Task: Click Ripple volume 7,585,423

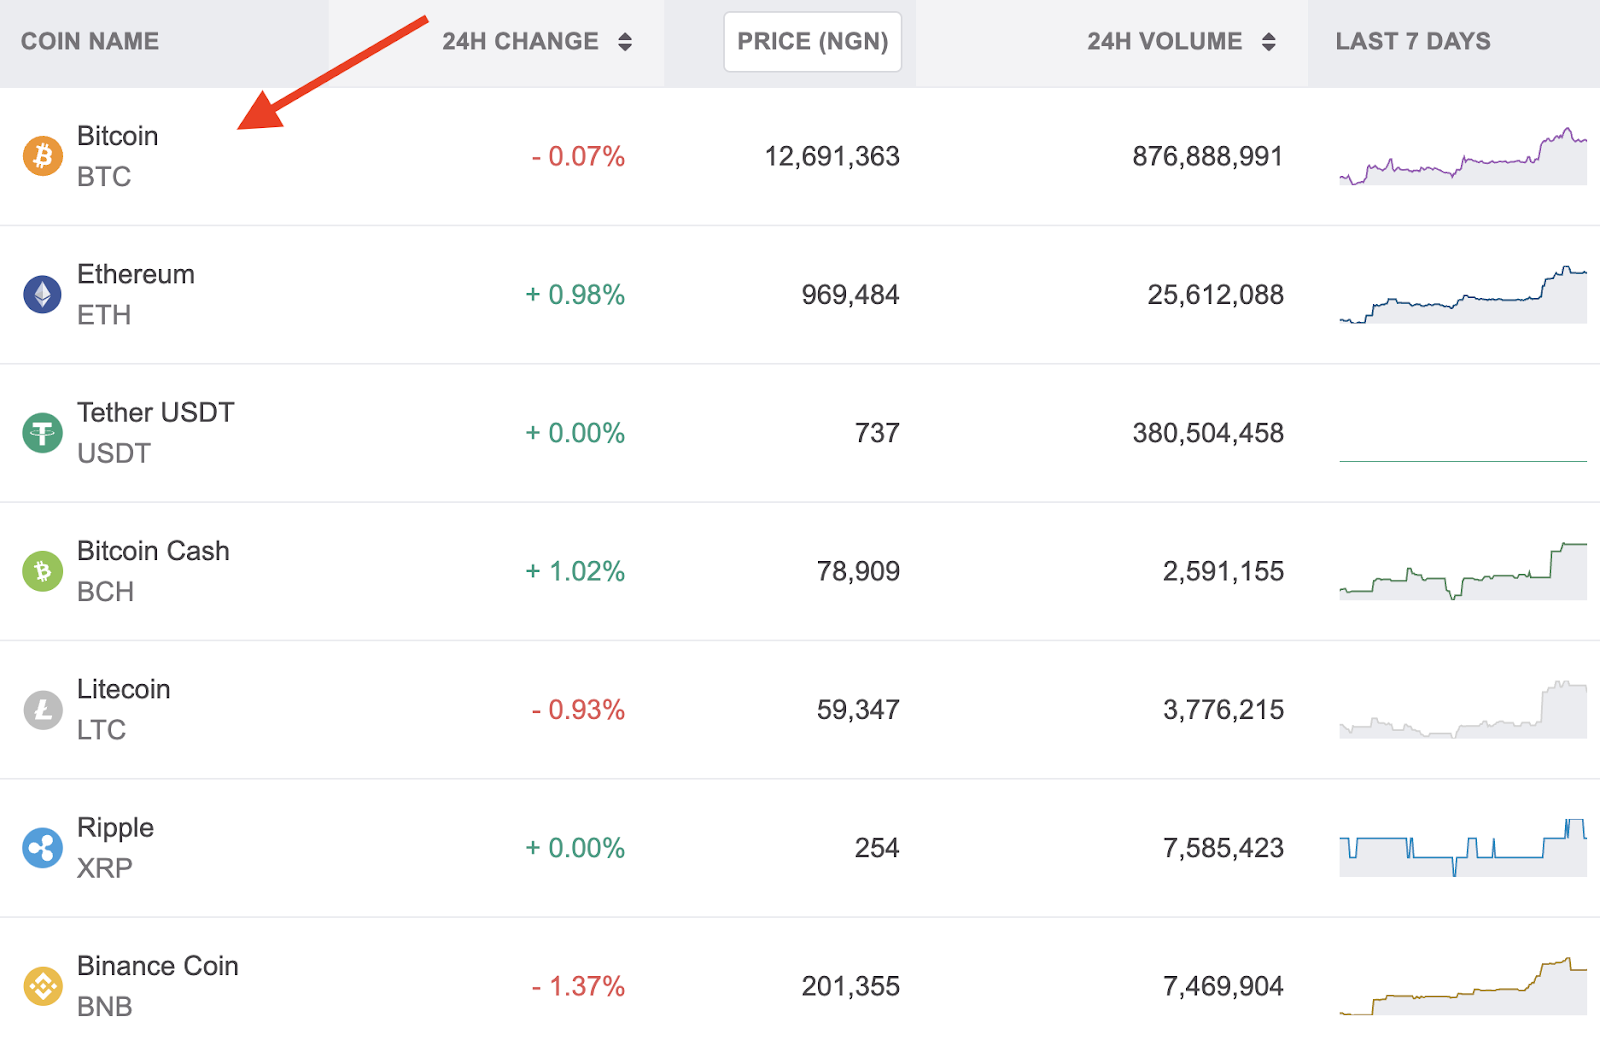Action: [1223, 848]
